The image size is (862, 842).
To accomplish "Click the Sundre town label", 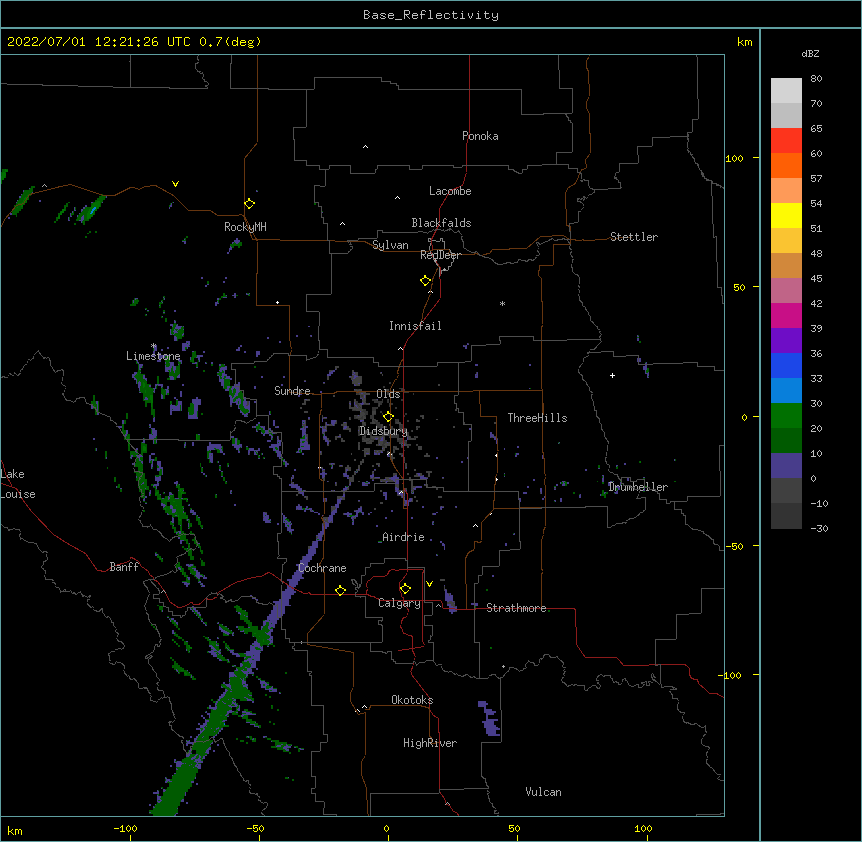I will pyautogui.click(x=292, y=391).
